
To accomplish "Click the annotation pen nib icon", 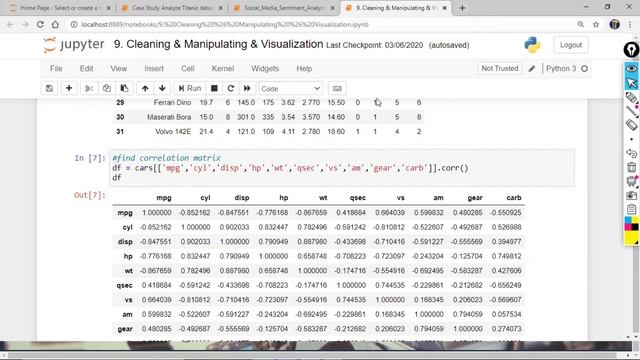I will pyautogui.click(x=631, y=50).
